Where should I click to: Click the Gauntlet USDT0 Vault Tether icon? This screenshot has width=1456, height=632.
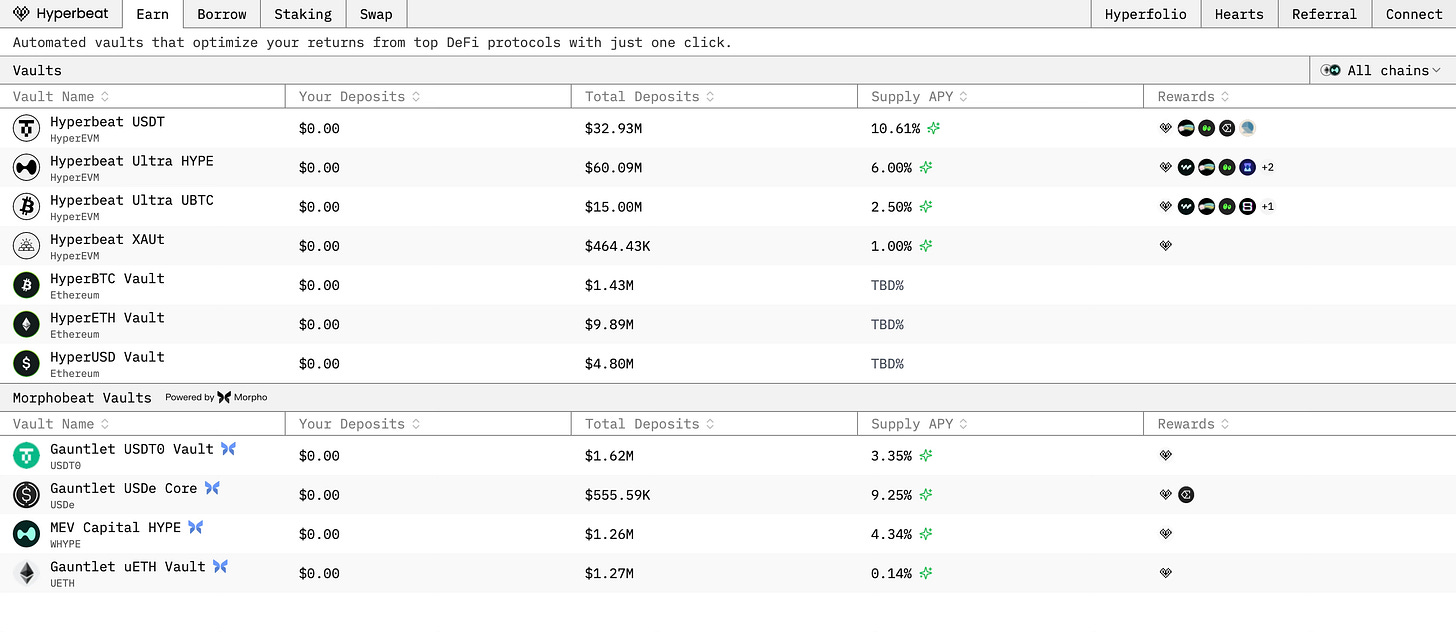[x=26, y=455]
